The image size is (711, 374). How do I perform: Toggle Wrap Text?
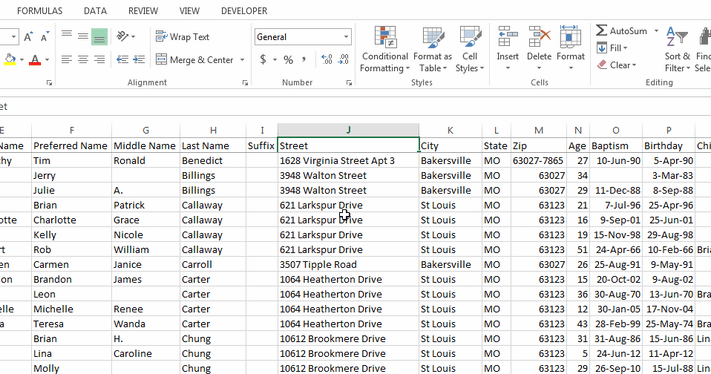point(182,37)
